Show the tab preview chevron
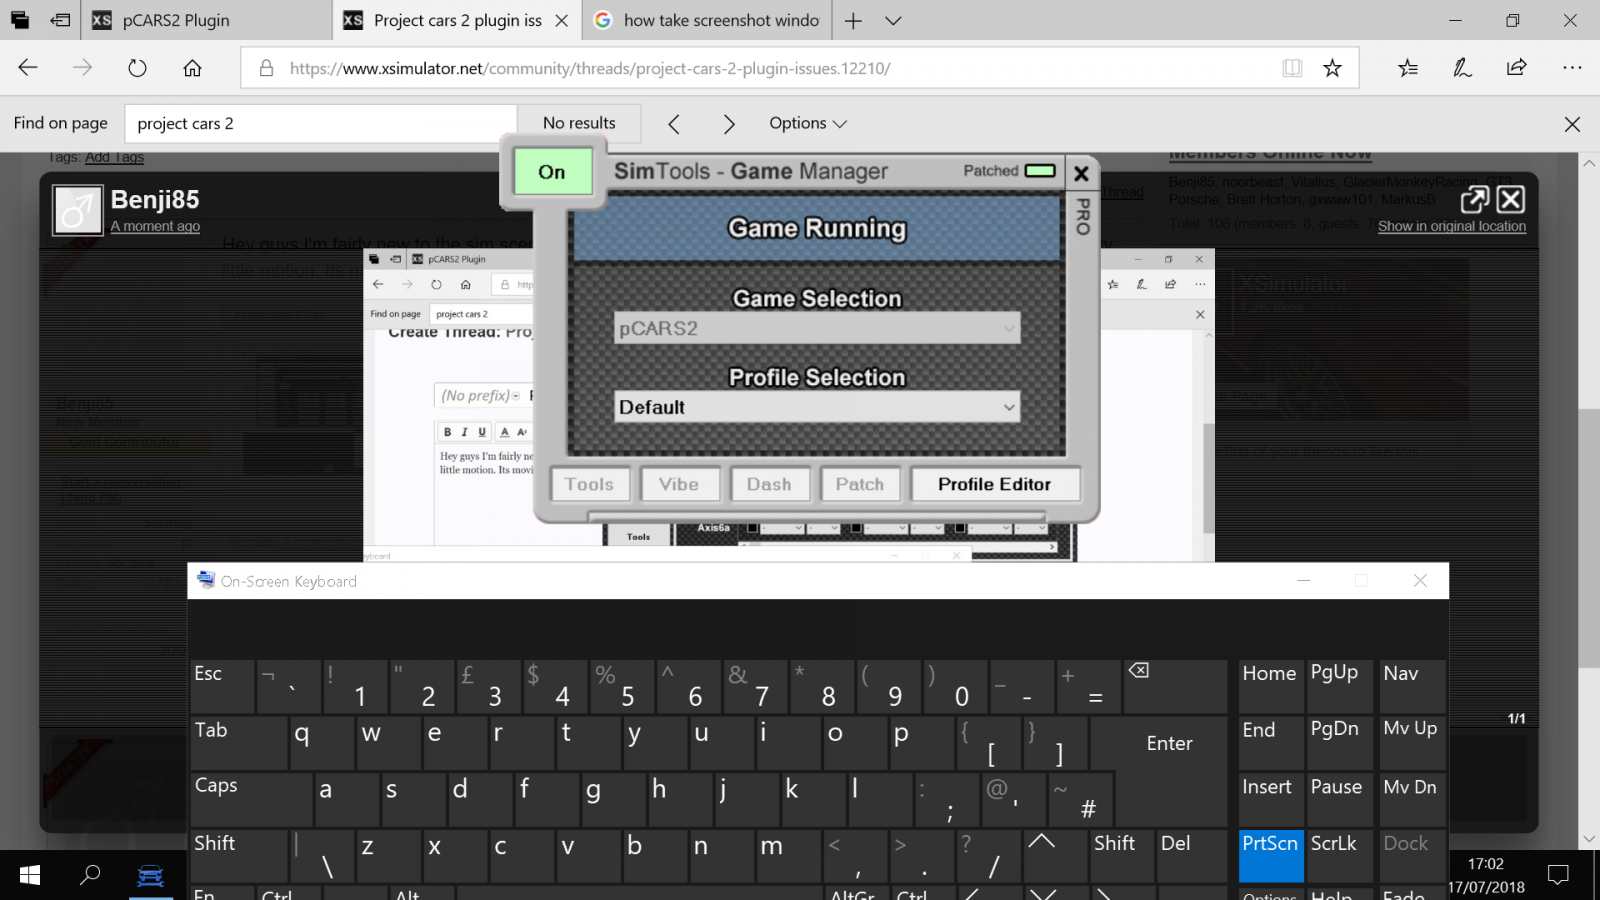1600x900 pixels. point(893,20)
